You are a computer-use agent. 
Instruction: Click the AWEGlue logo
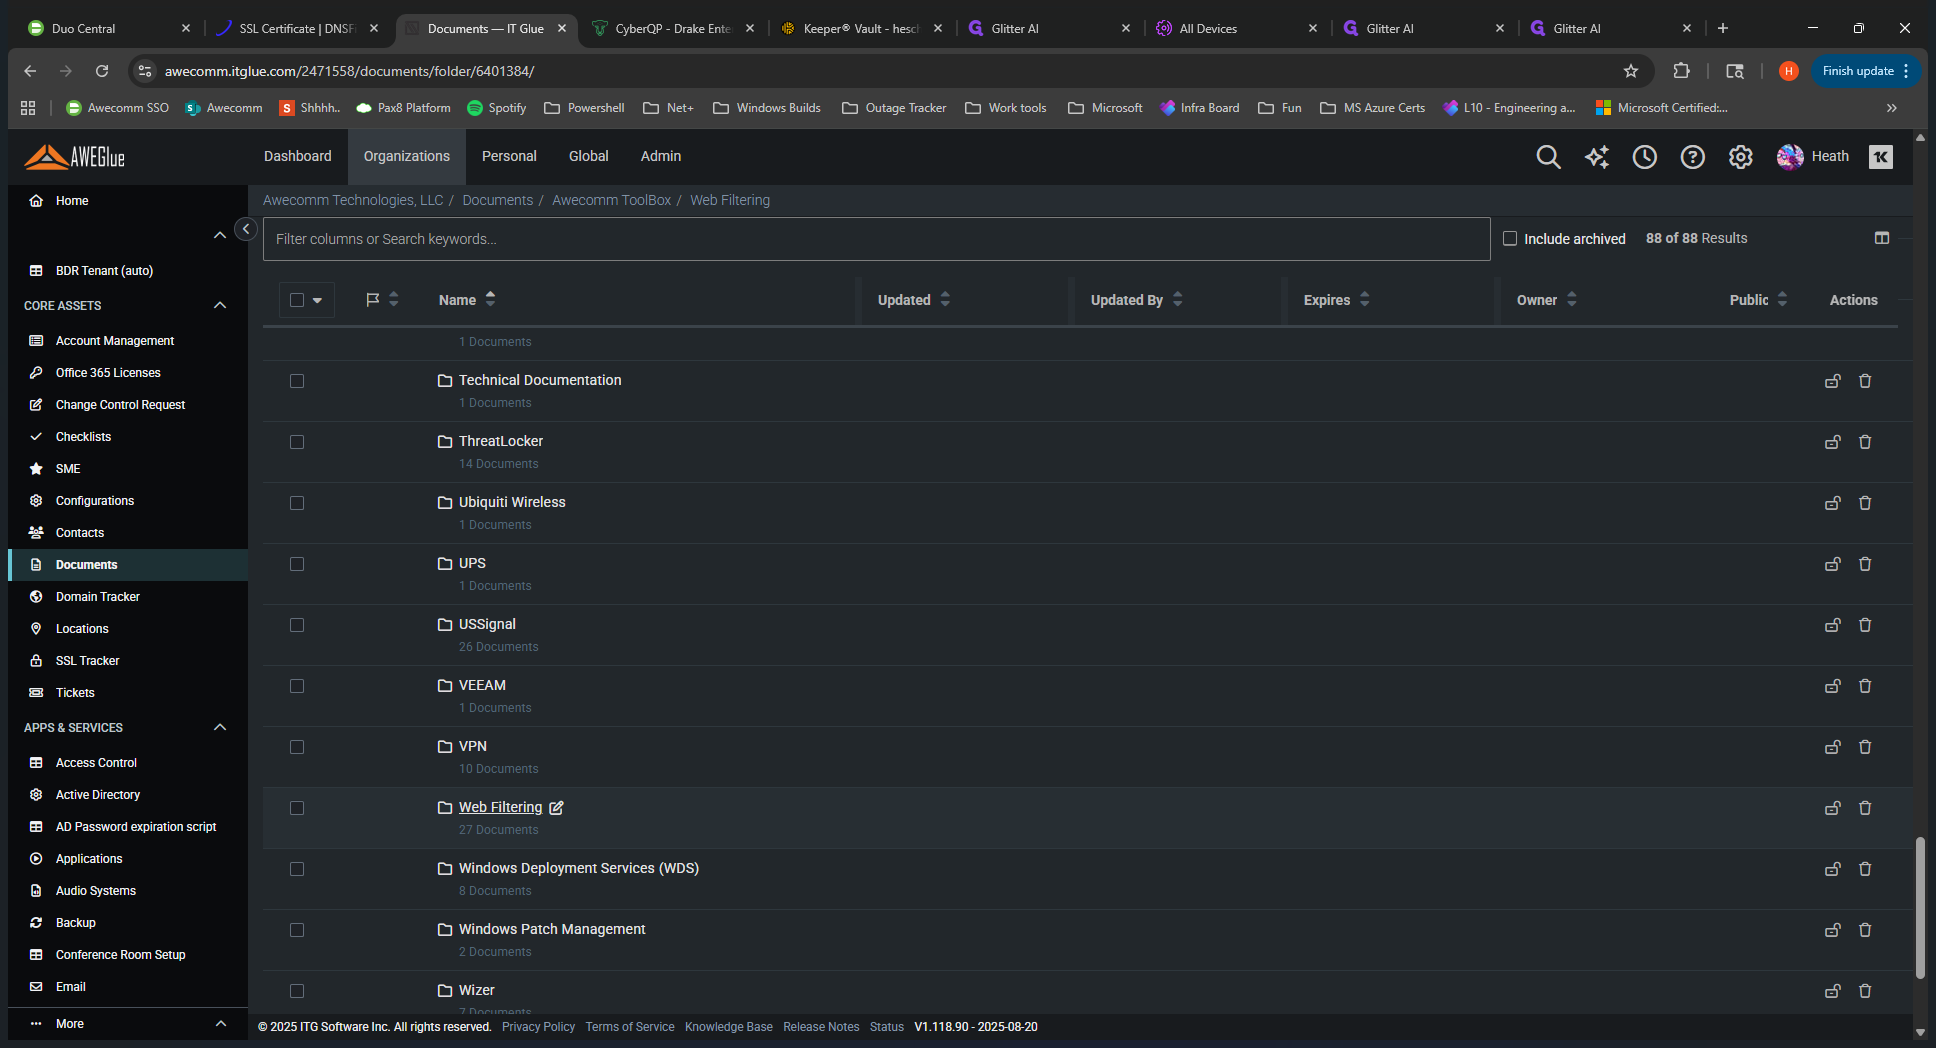(x=75, y=157)
